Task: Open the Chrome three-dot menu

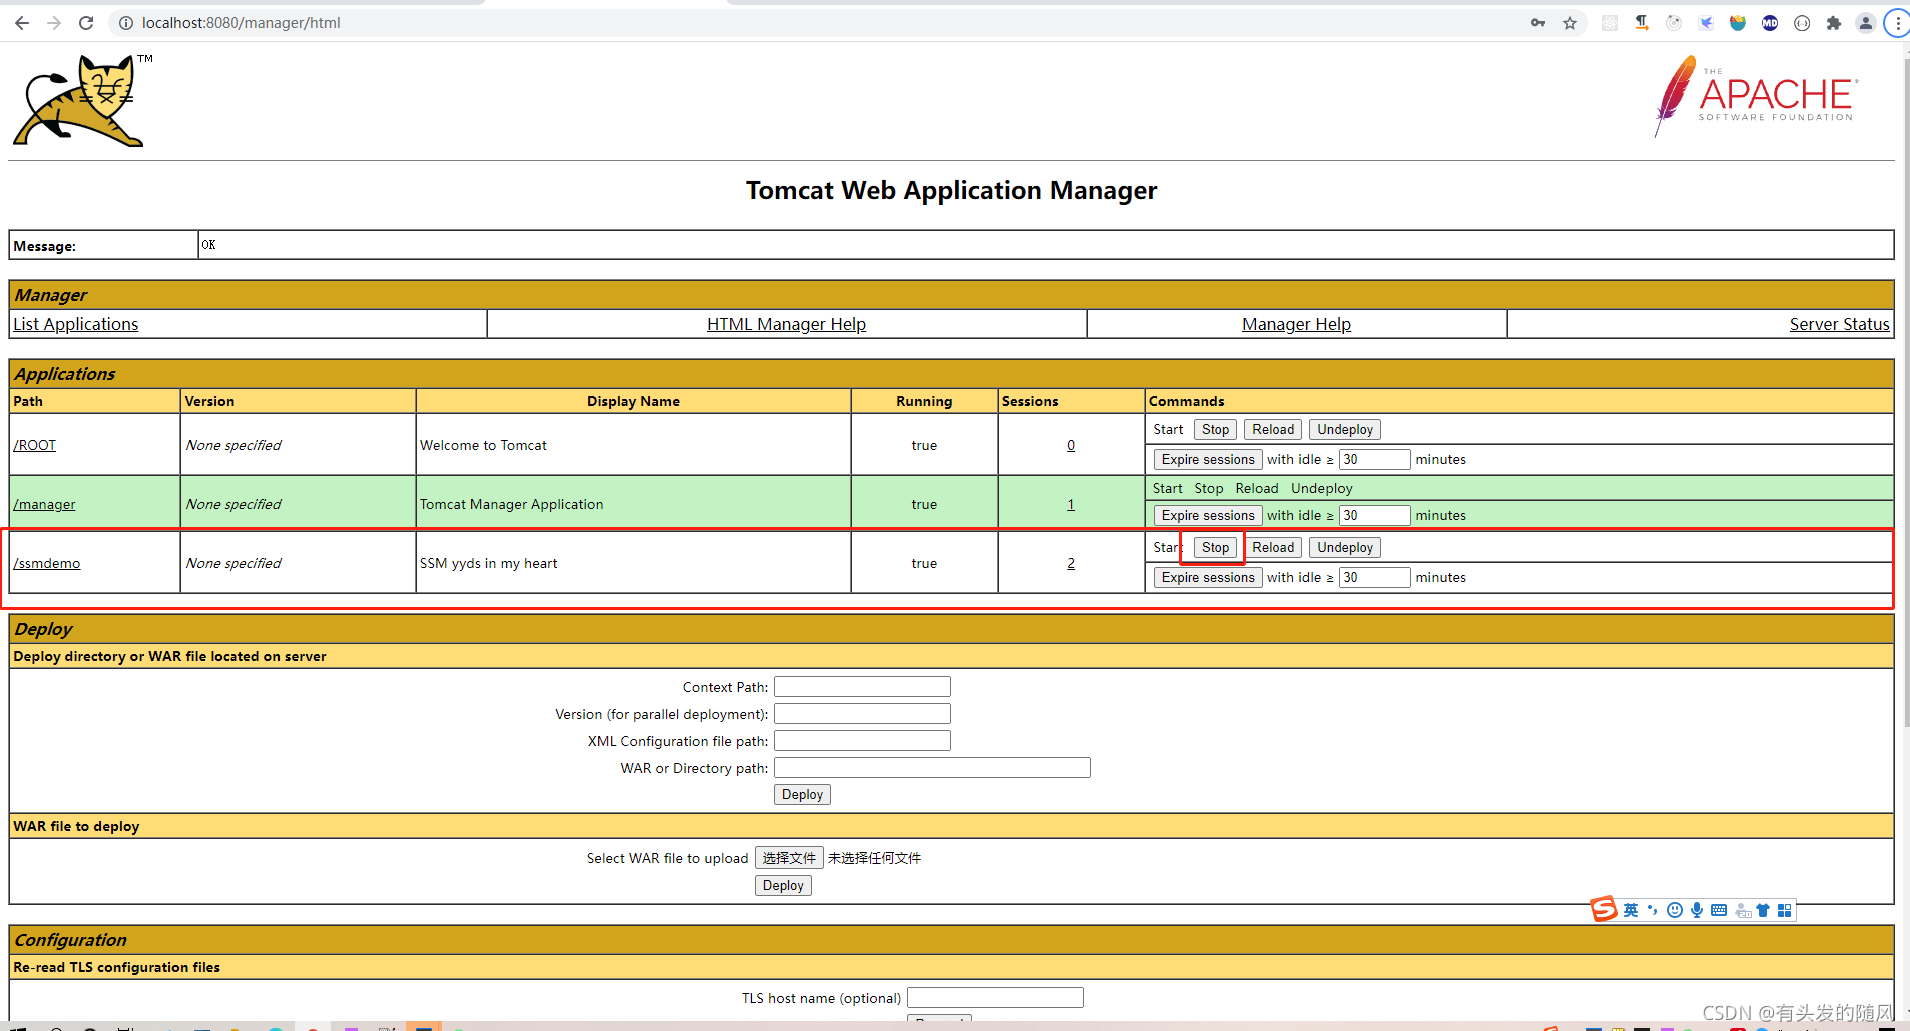Action: click(x=1897, y=23)
